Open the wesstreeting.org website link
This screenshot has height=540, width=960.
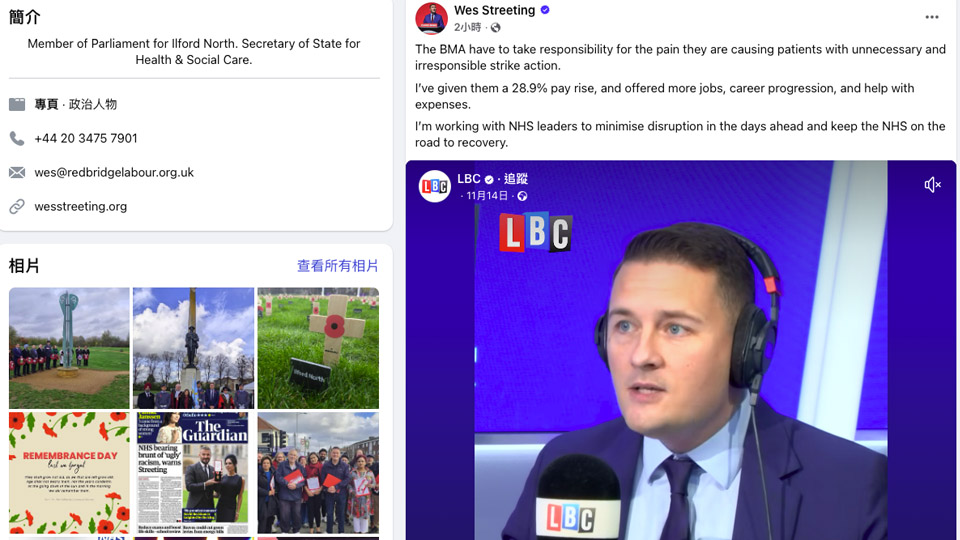(81, 206)
